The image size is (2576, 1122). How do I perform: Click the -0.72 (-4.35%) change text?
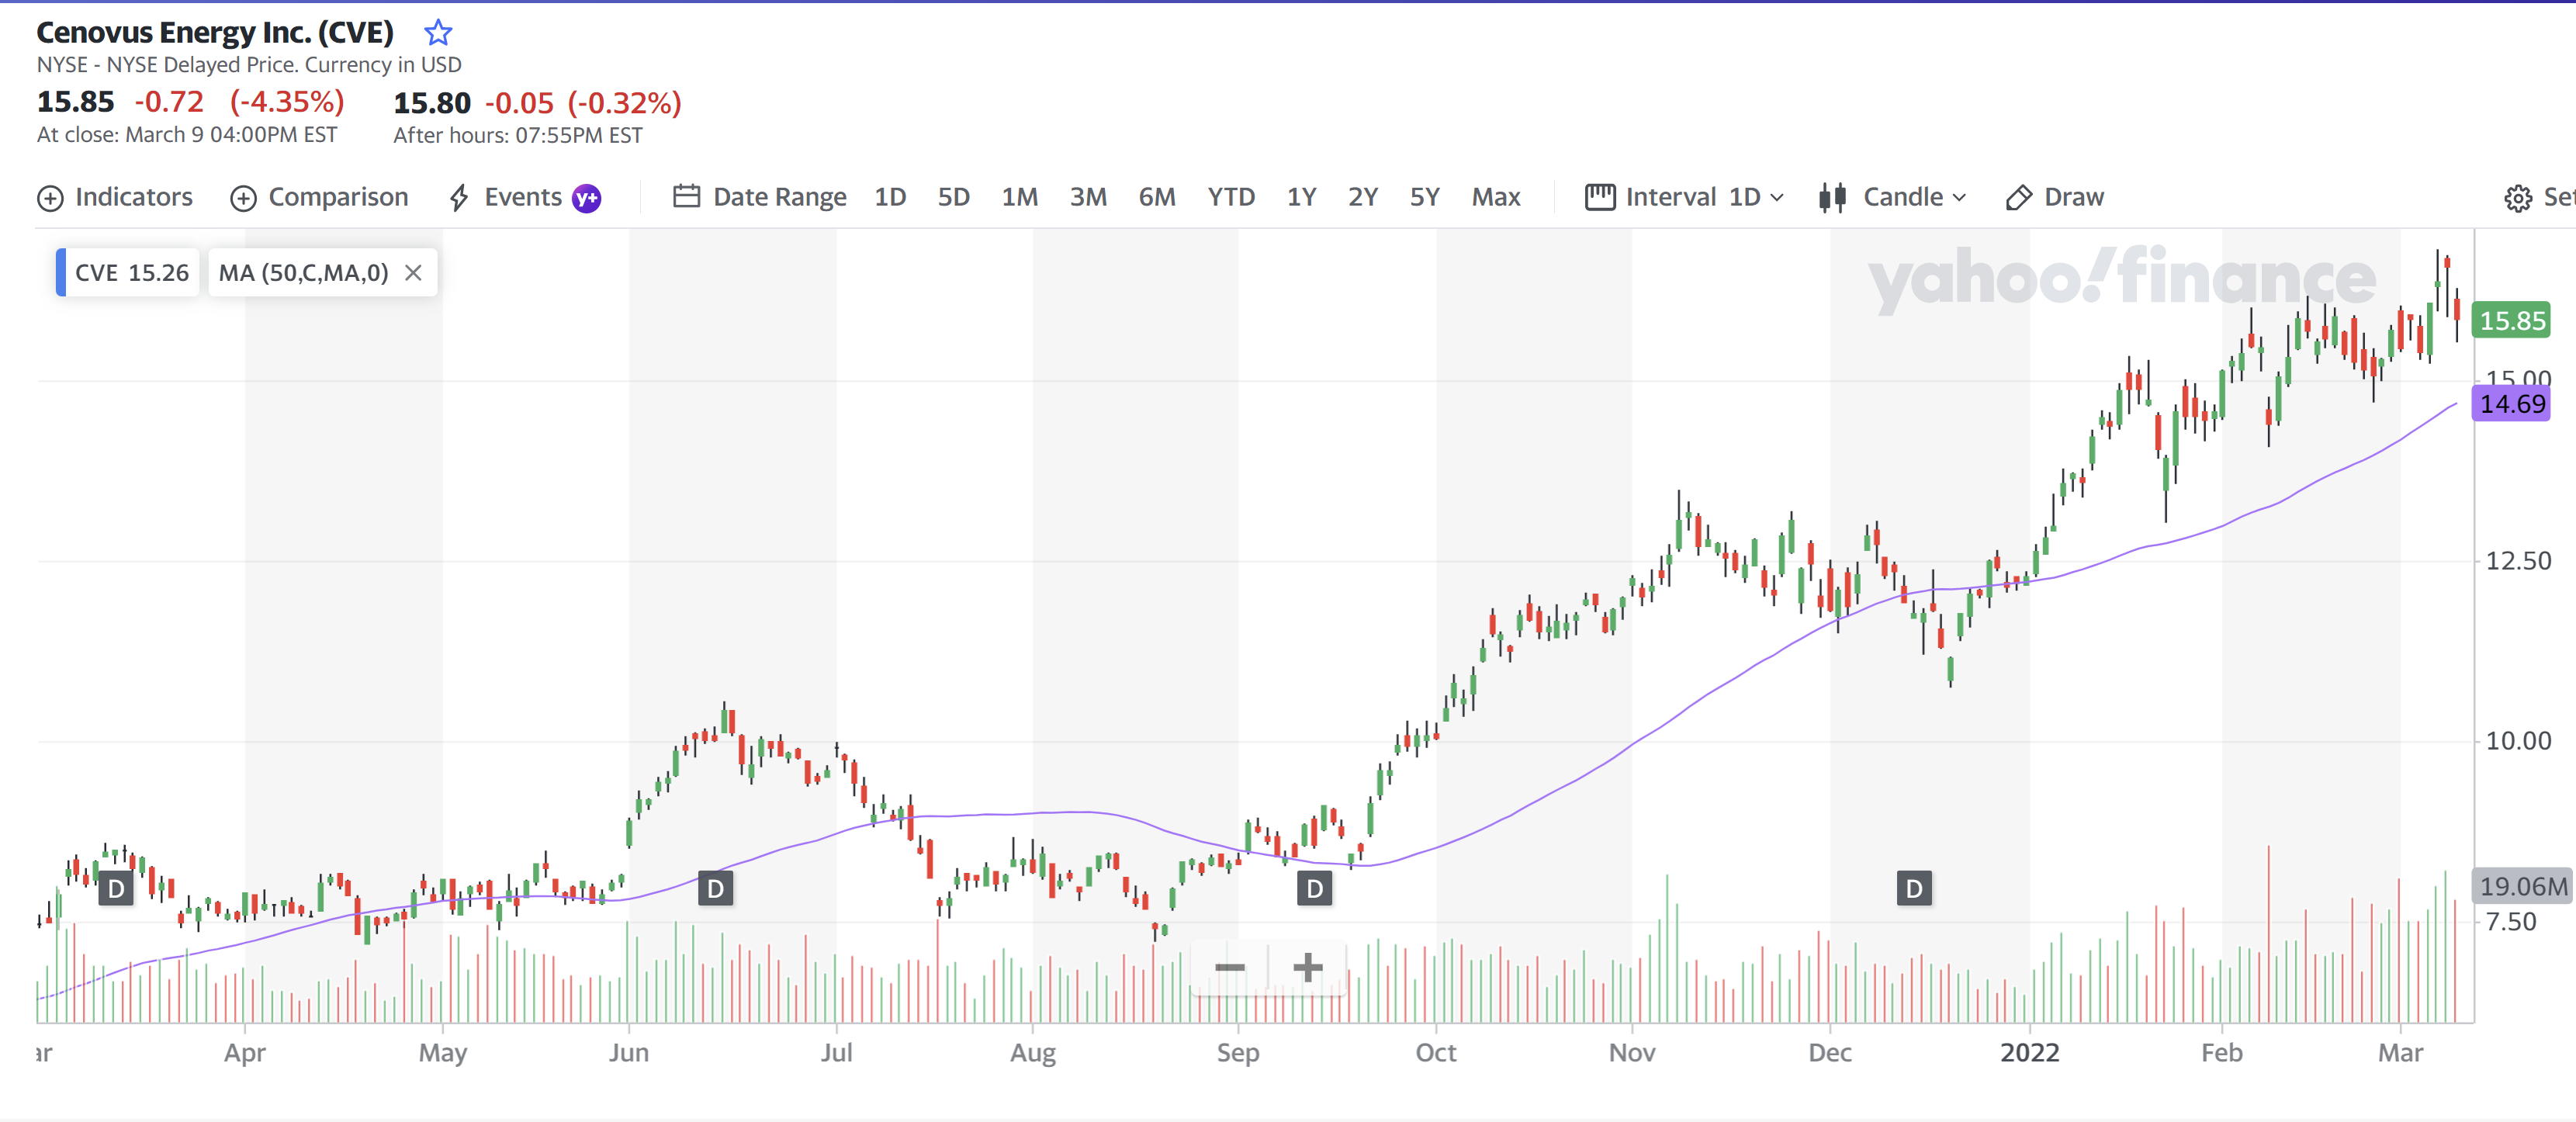tap(239, 102)
